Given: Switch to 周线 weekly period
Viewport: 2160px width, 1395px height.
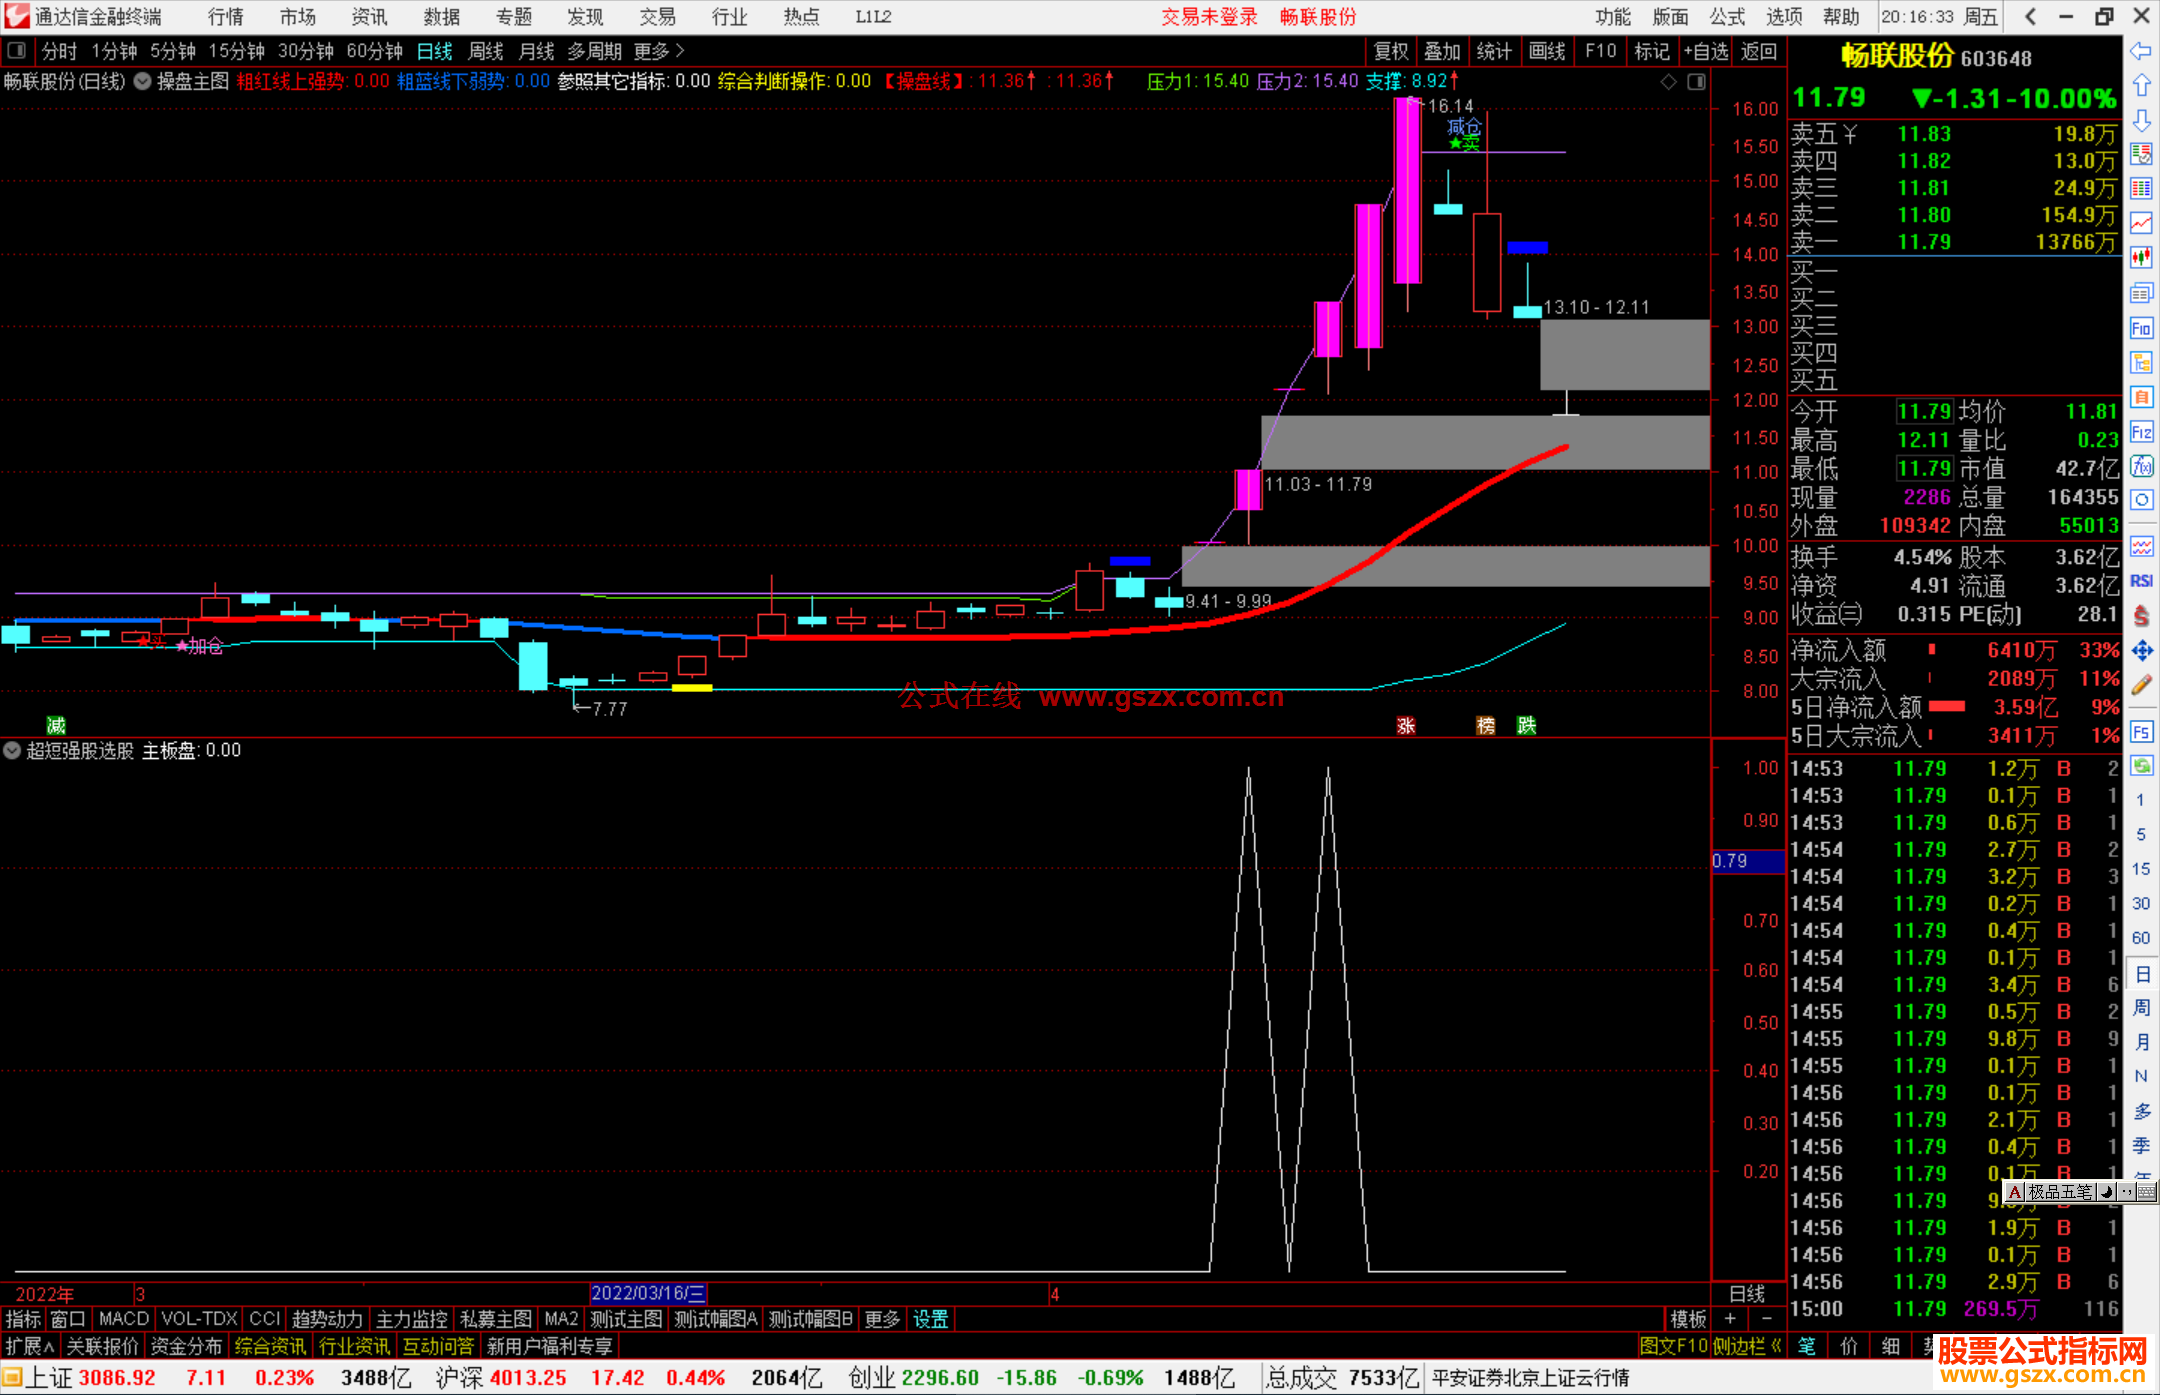Looking at the screenshot, I should (x=486, y=51).
